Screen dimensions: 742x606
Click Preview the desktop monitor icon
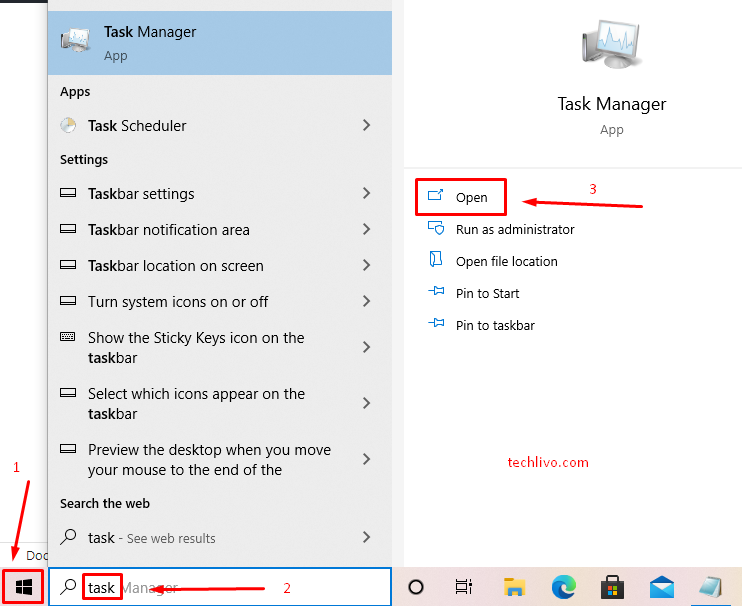pyautogui.click(x=68, y=448)
